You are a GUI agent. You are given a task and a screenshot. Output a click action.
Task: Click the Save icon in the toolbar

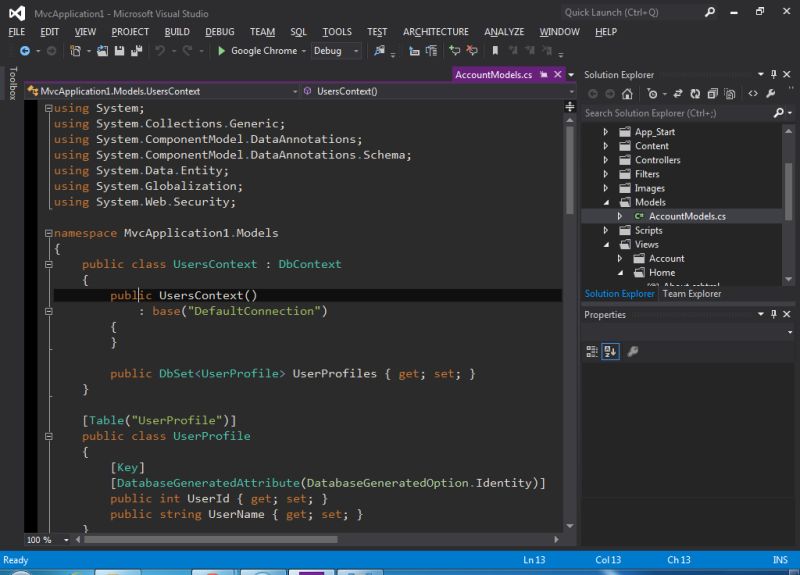click(119, 51)
